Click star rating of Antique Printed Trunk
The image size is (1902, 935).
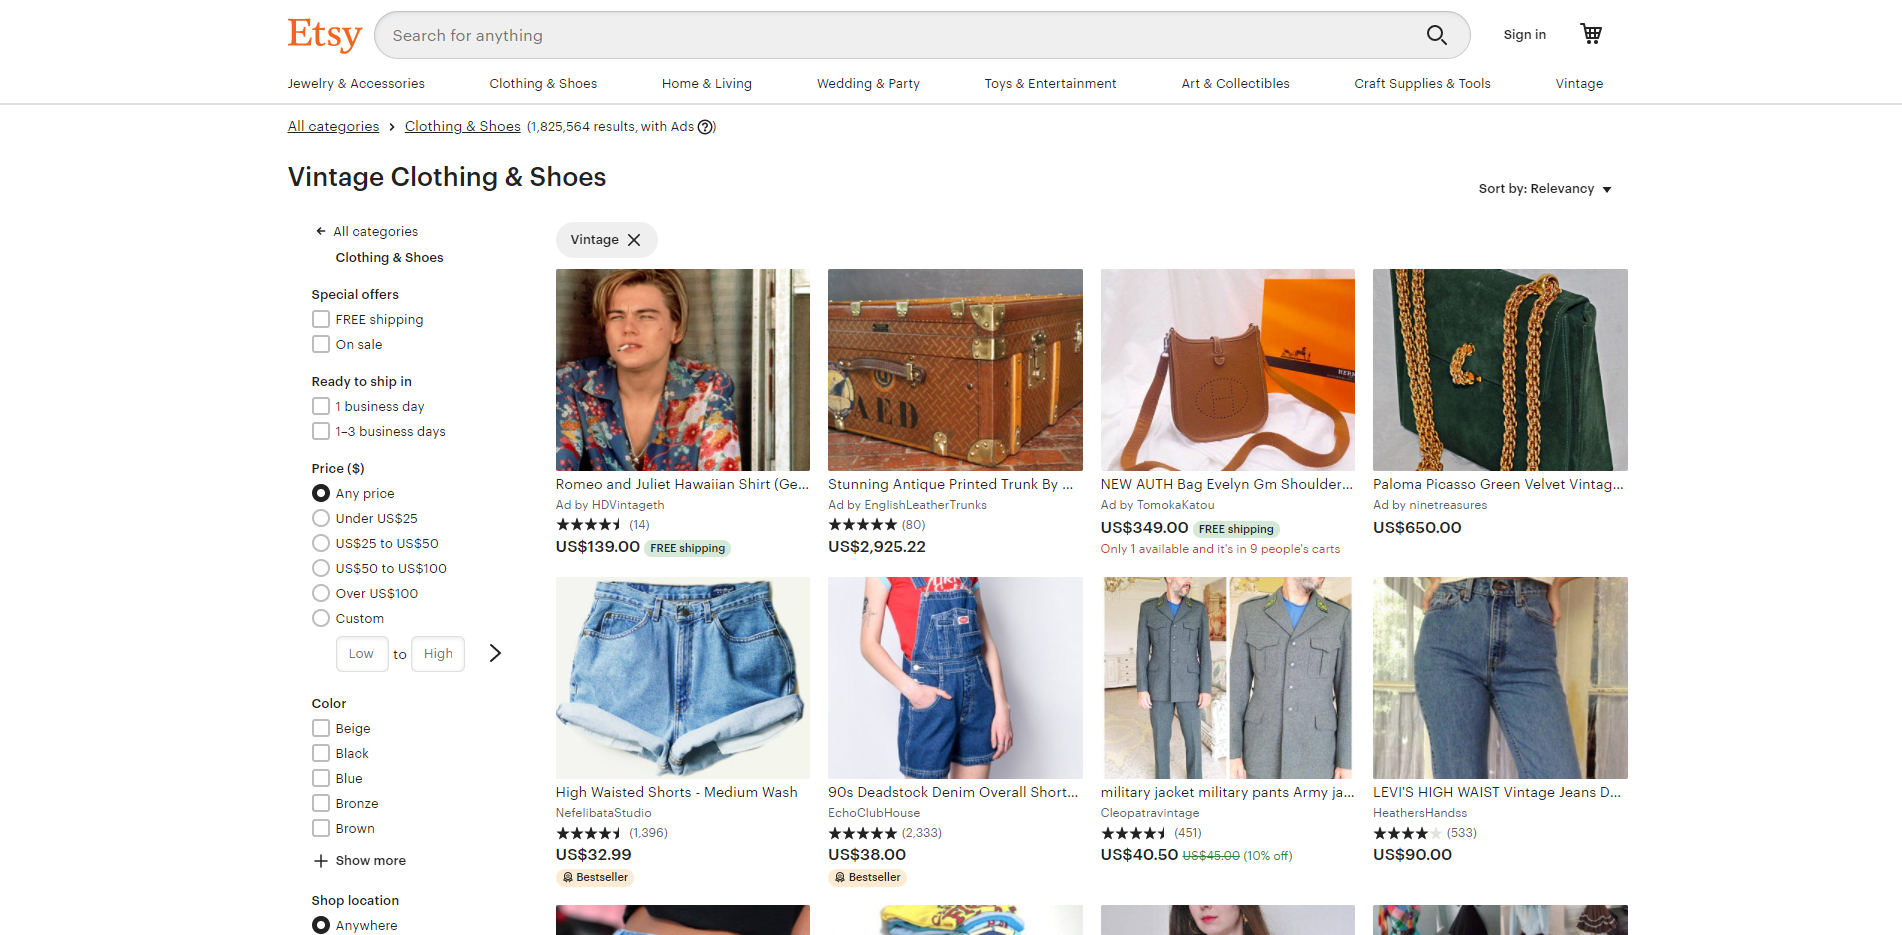[x=862, y=525]
